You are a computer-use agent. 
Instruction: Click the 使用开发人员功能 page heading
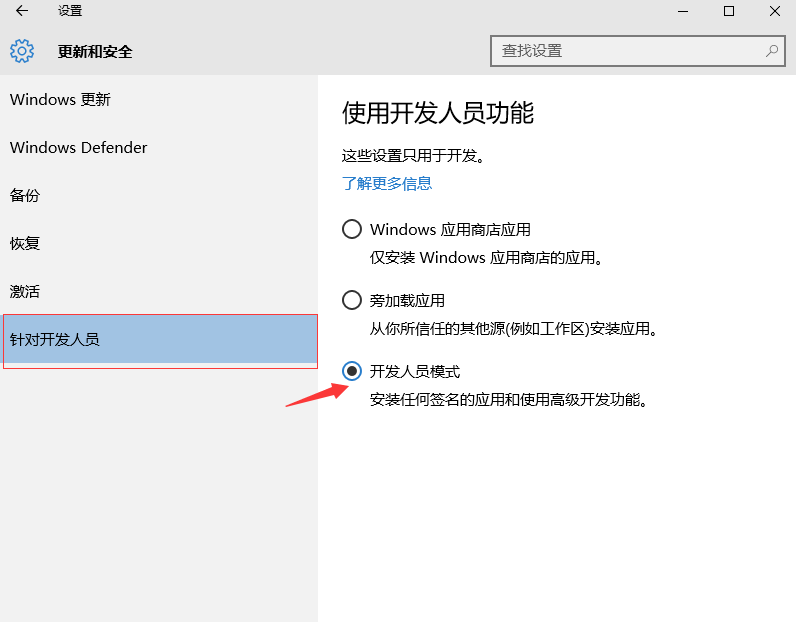click(438, 112)
